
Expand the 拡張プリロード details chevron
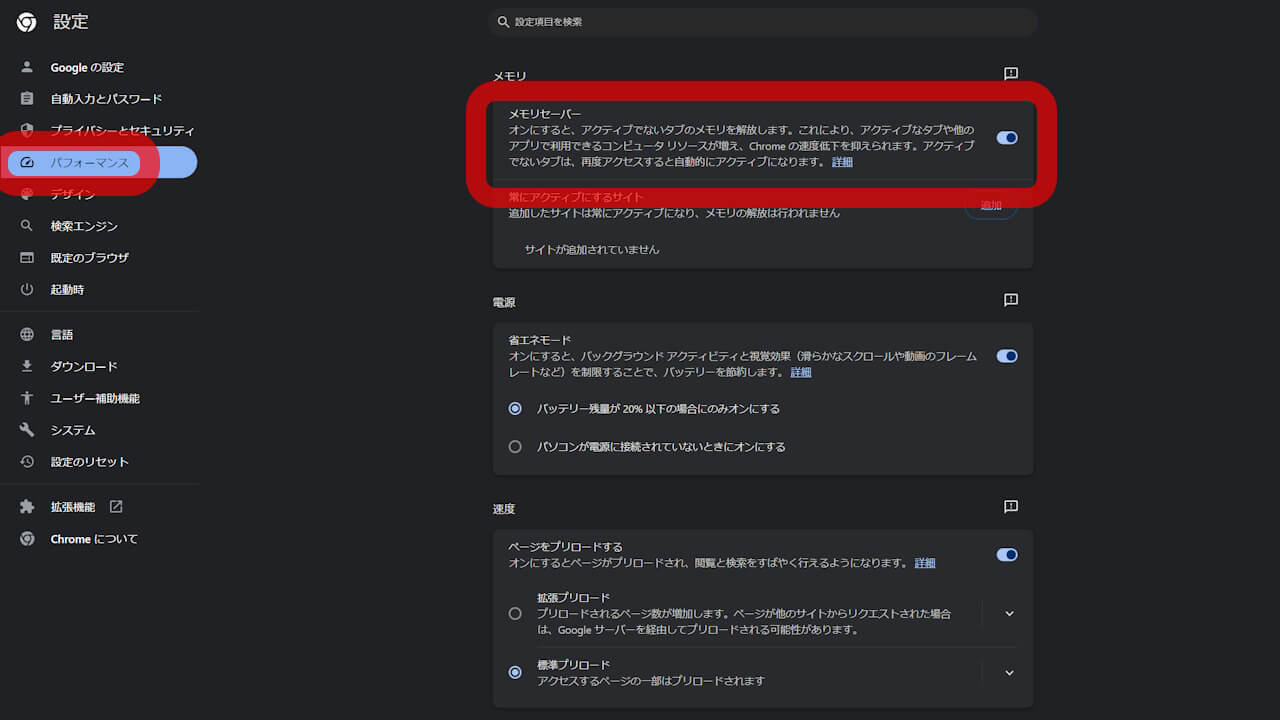click(1009, 613)
